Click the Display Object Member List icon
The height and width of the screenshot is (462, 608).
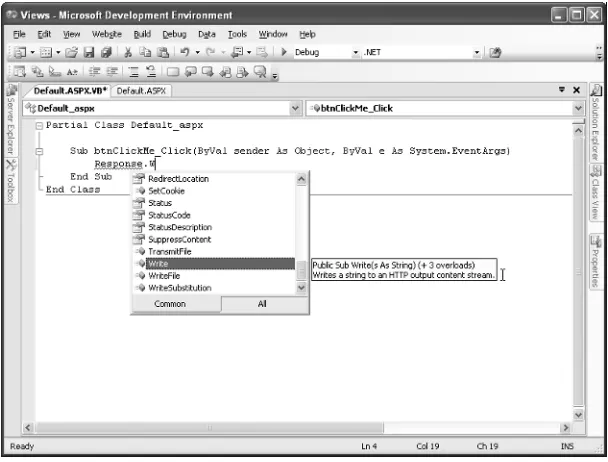coord(19,71)
